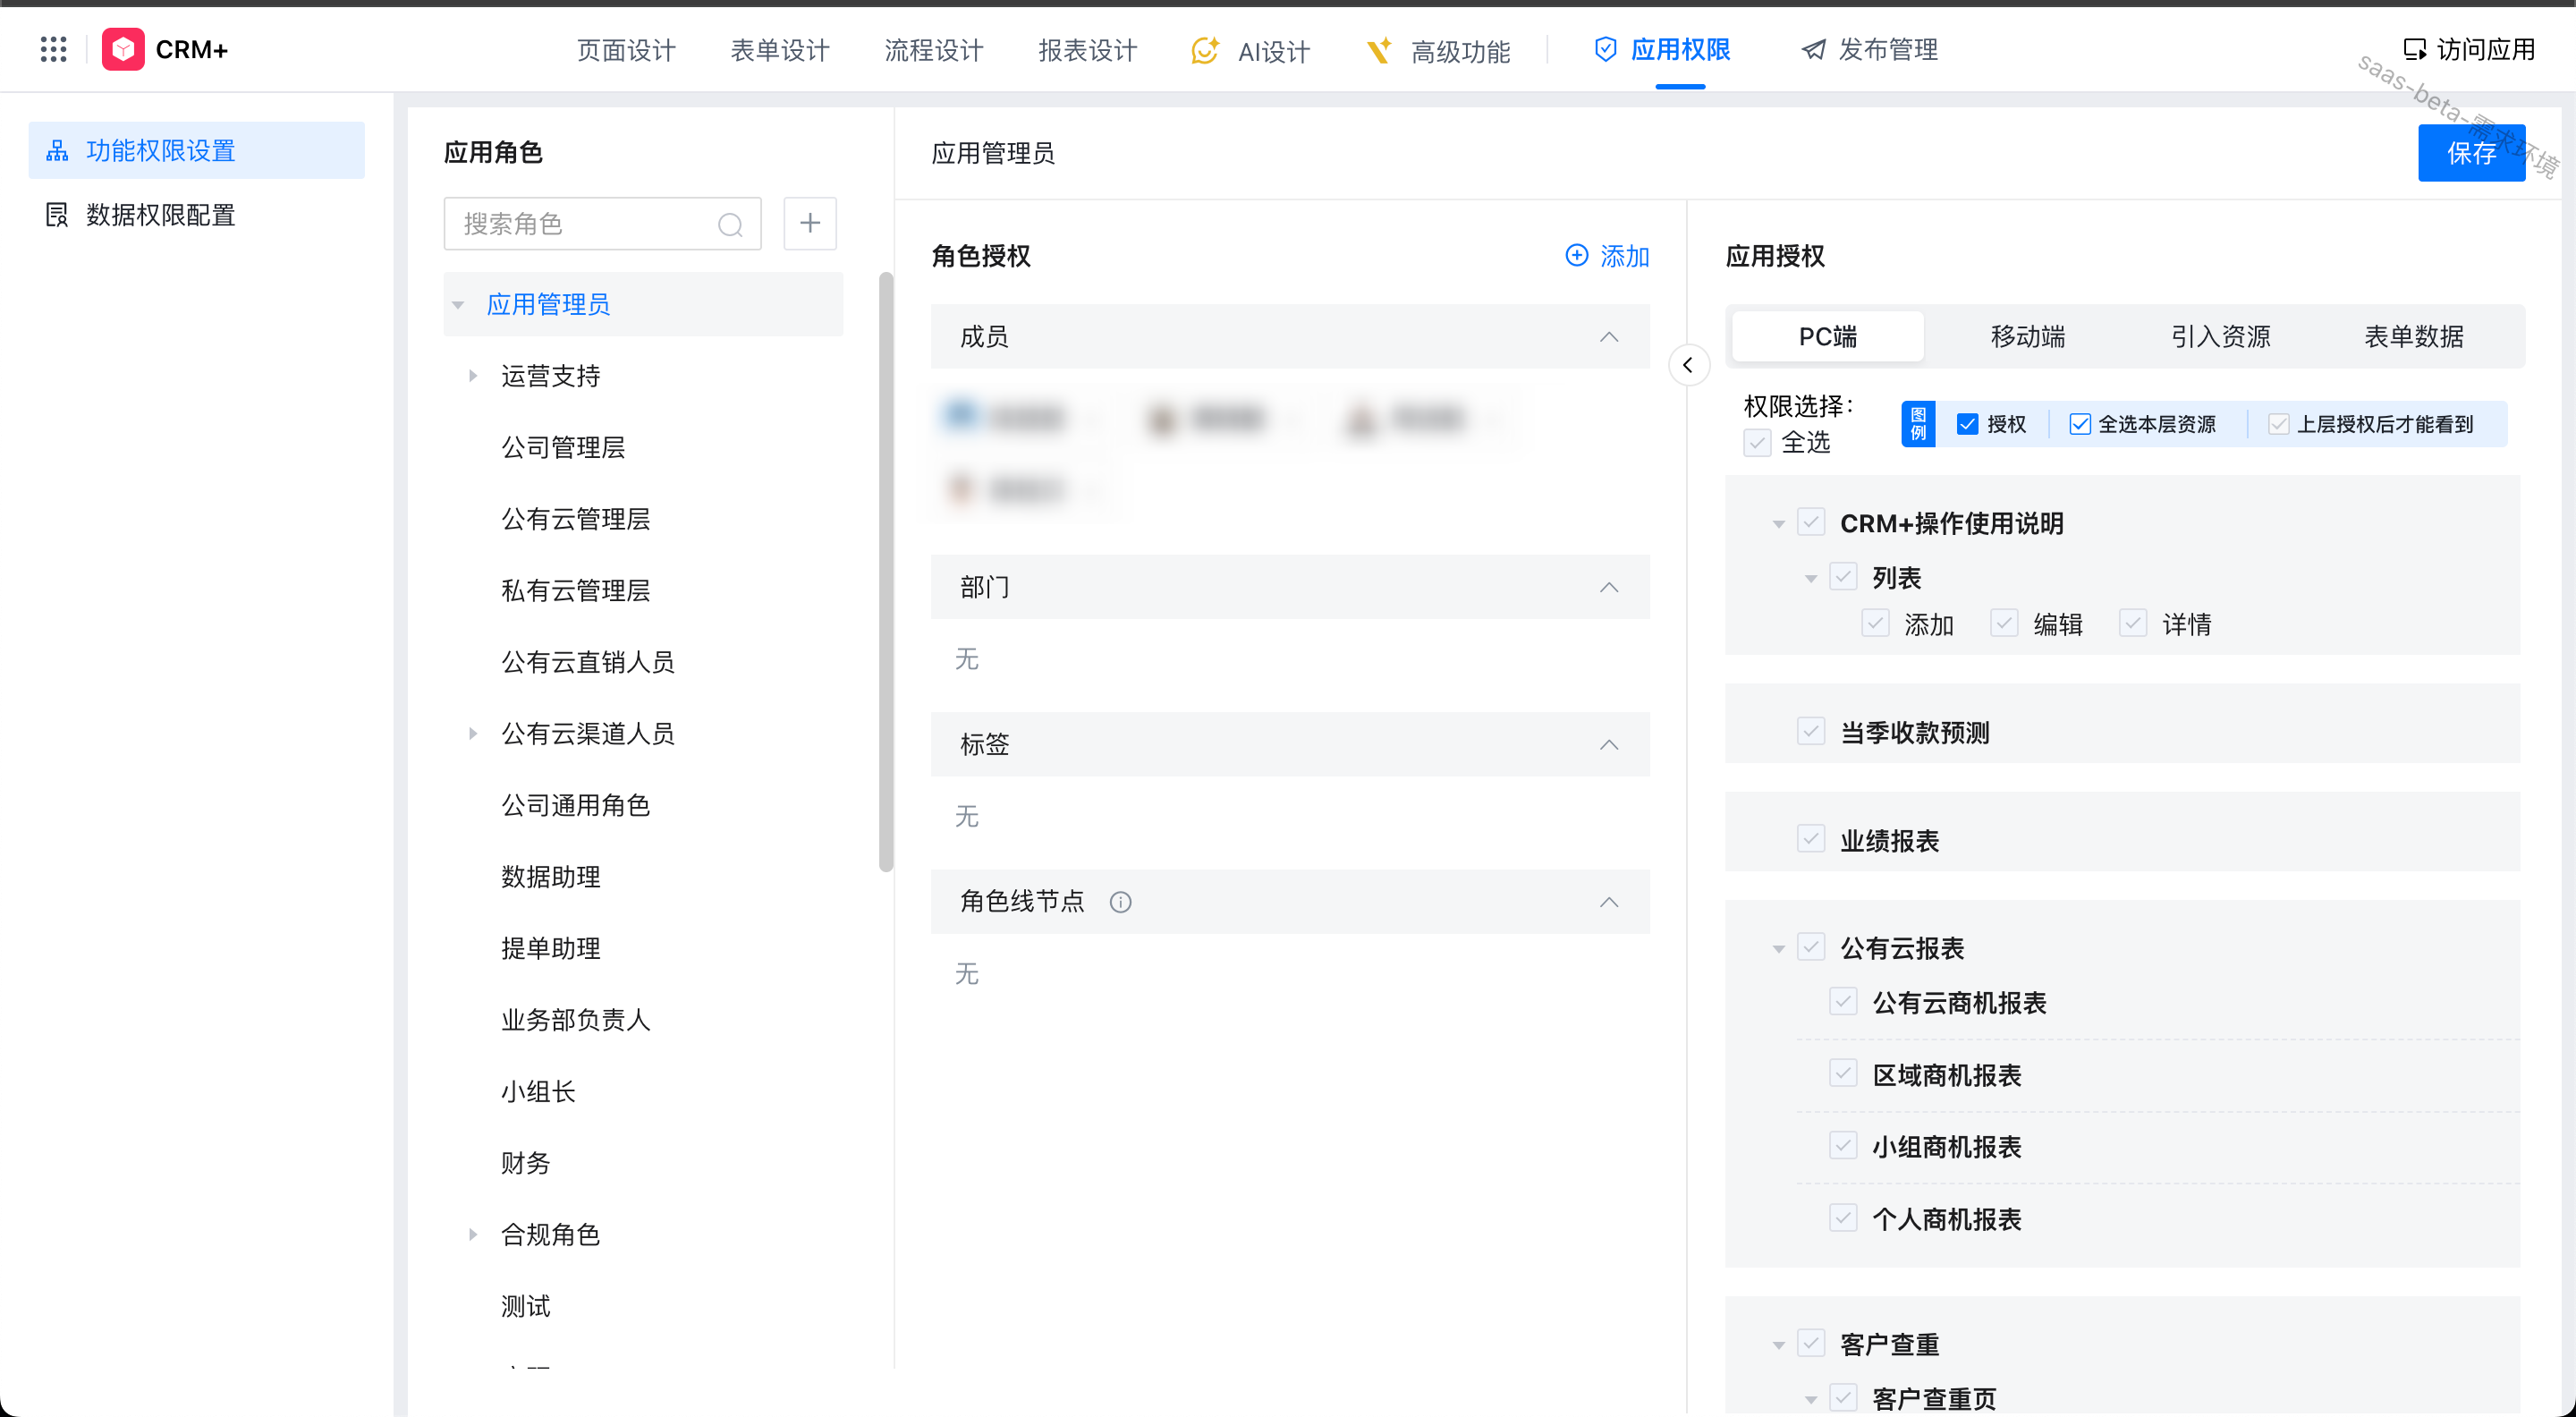This screenshot has width=2576, height=1417.
Task: Check the 当季收款预测 checkbox
Action: (x=1810, y=731)
